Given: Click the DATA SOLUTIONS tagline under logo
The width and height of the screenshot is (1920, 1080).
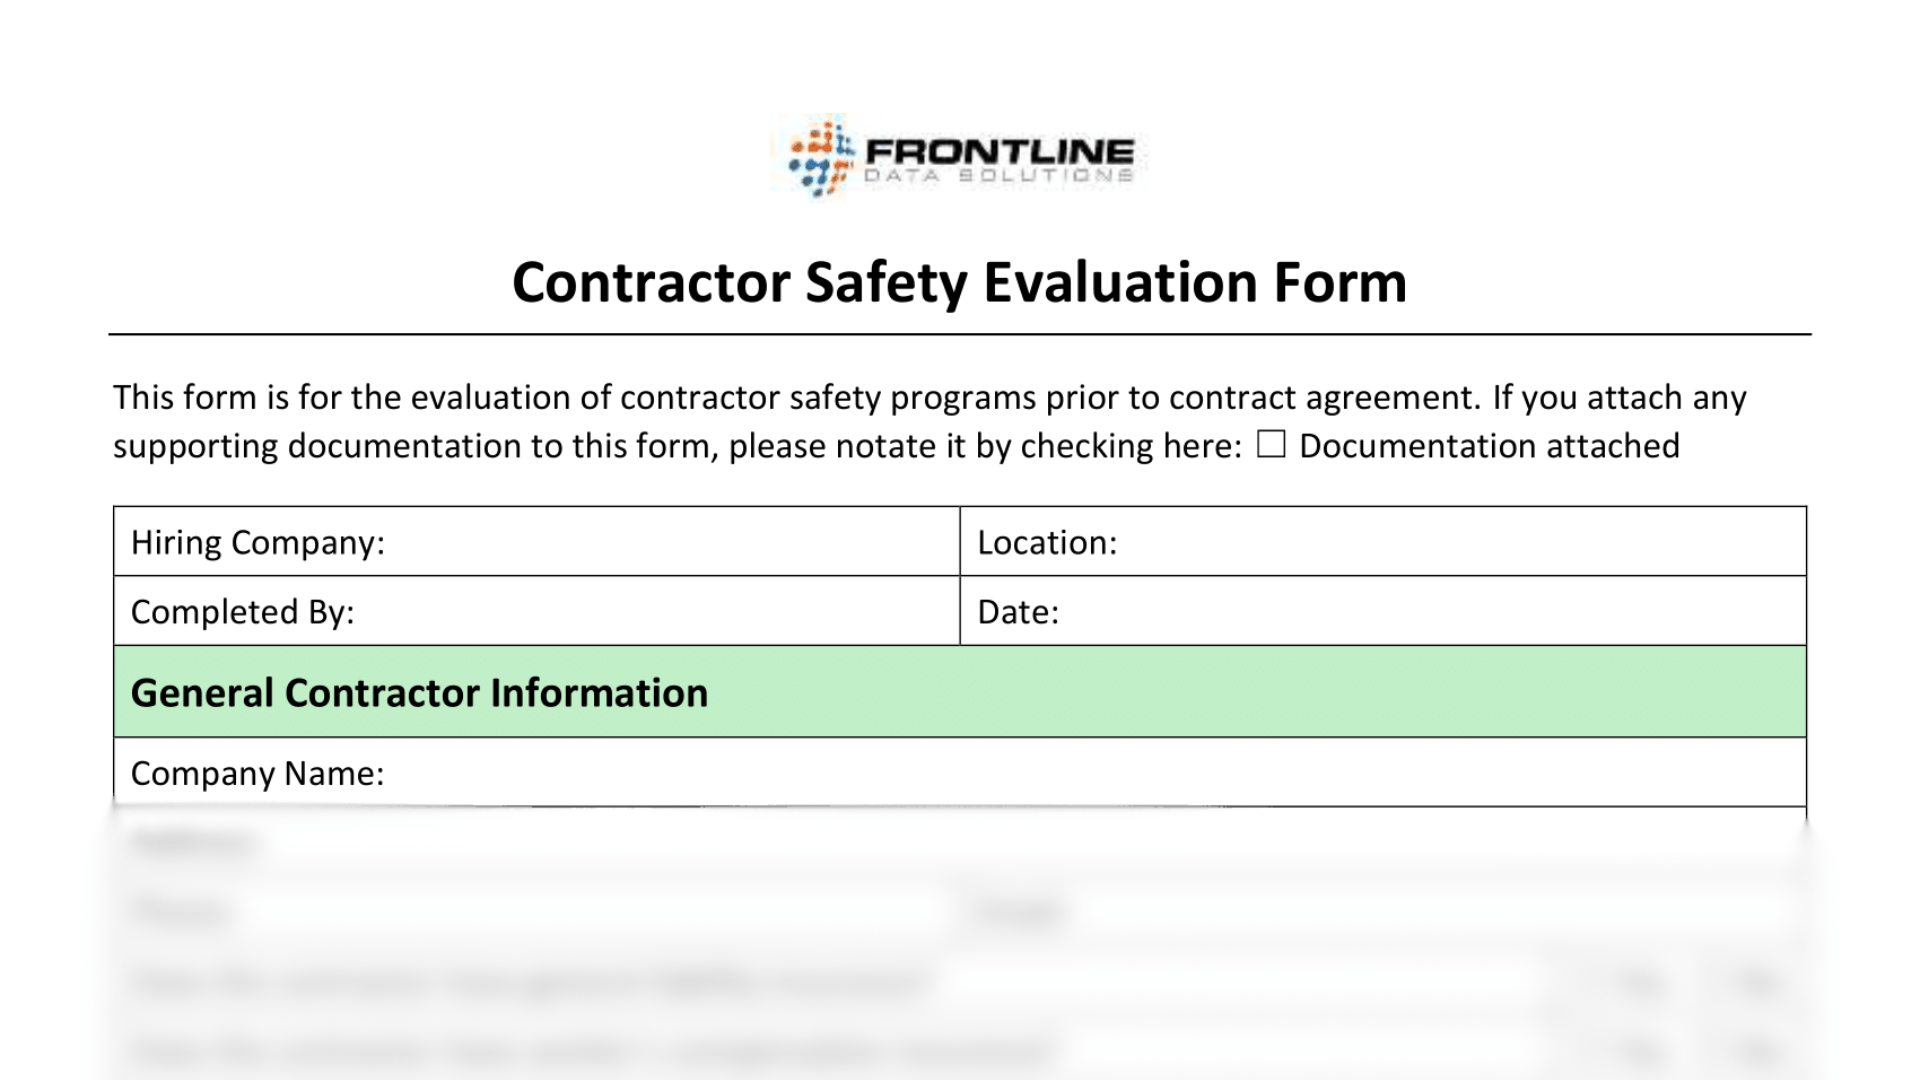Looking at the screenshot, I should 998,177.
